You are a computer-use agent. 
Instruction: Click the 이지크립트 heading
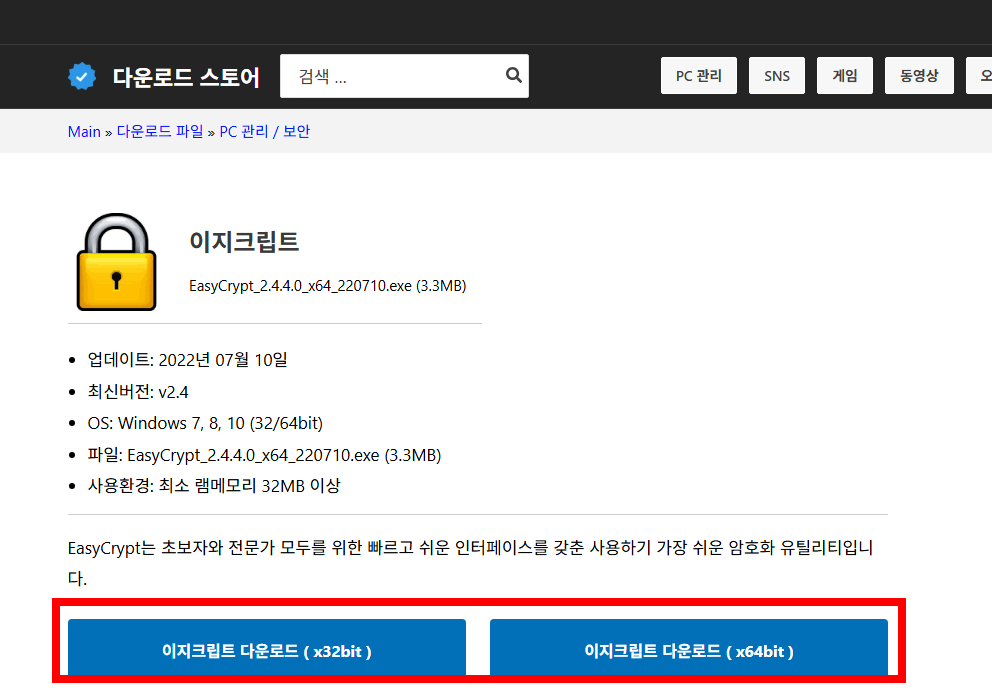244,241
